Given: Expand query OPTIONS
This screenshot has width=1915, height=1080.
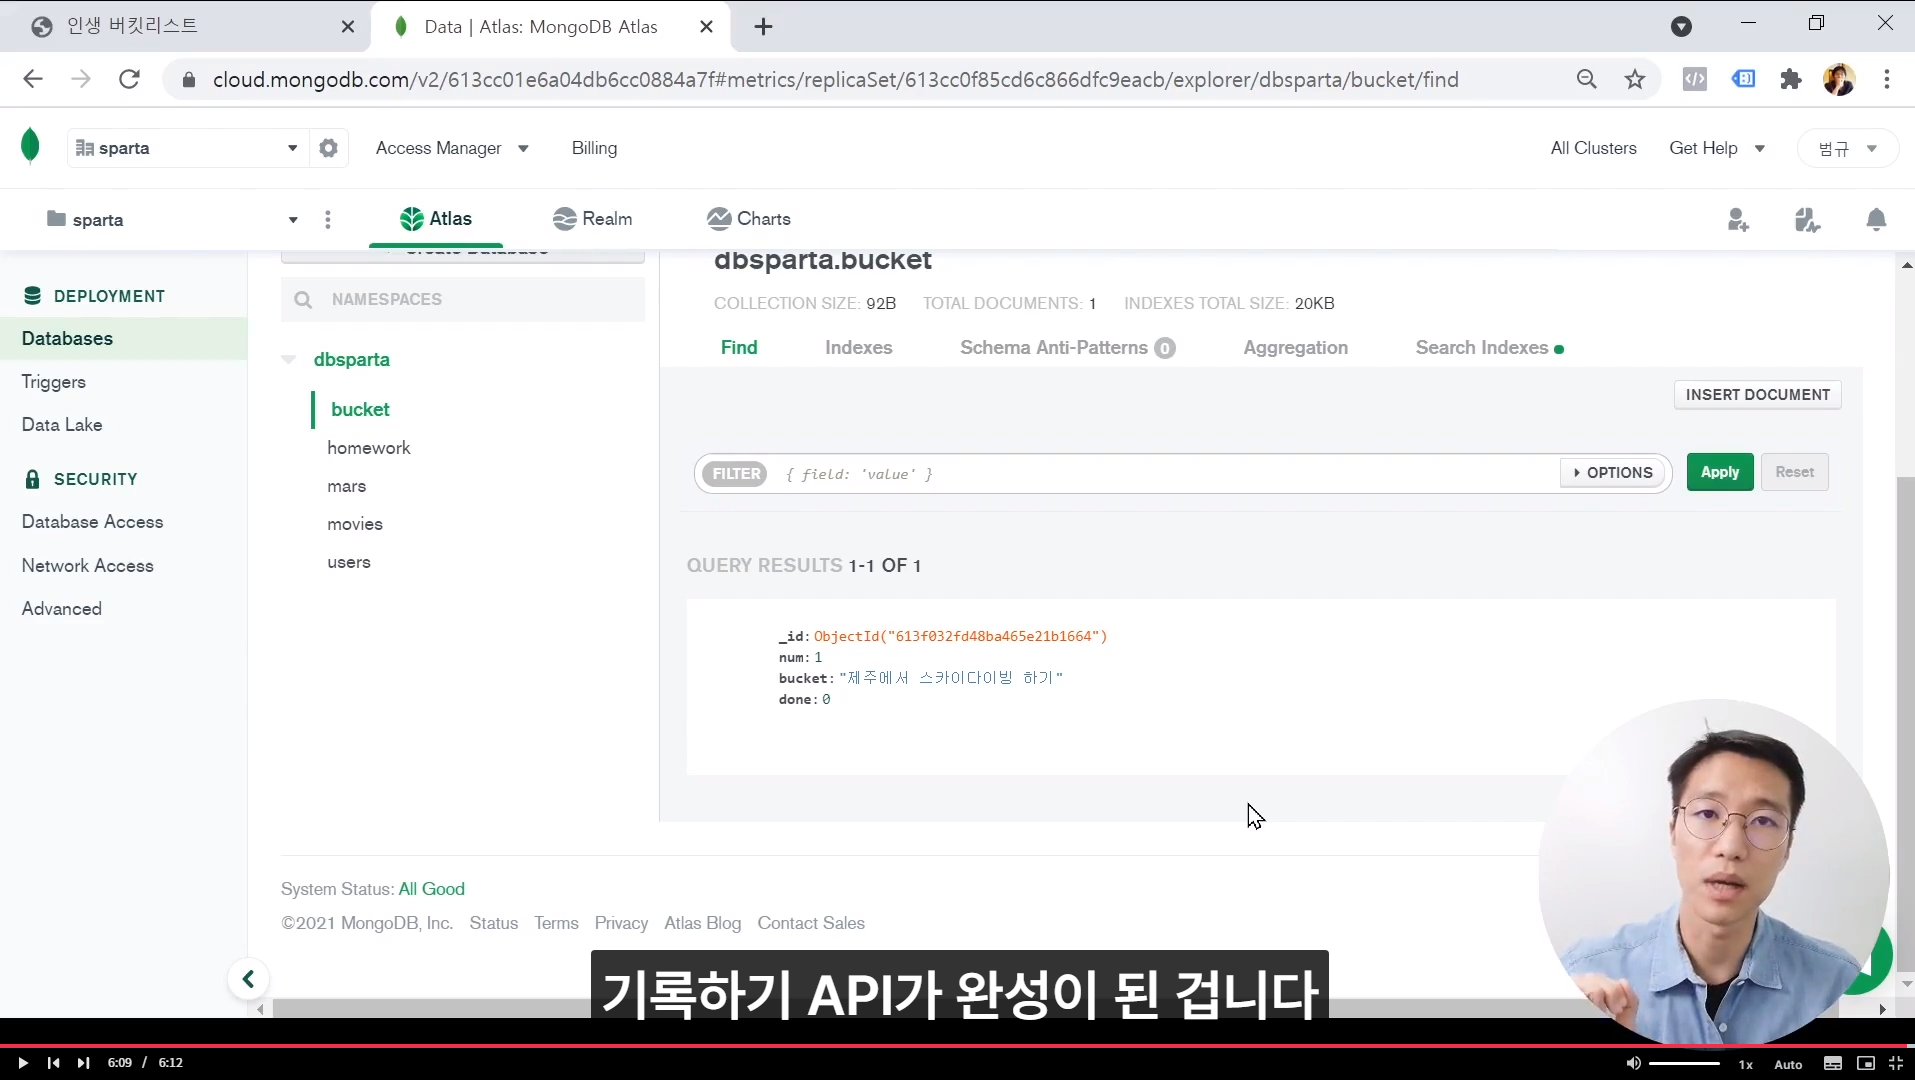Looking at the screenshot, I should tap(1613, 473).
